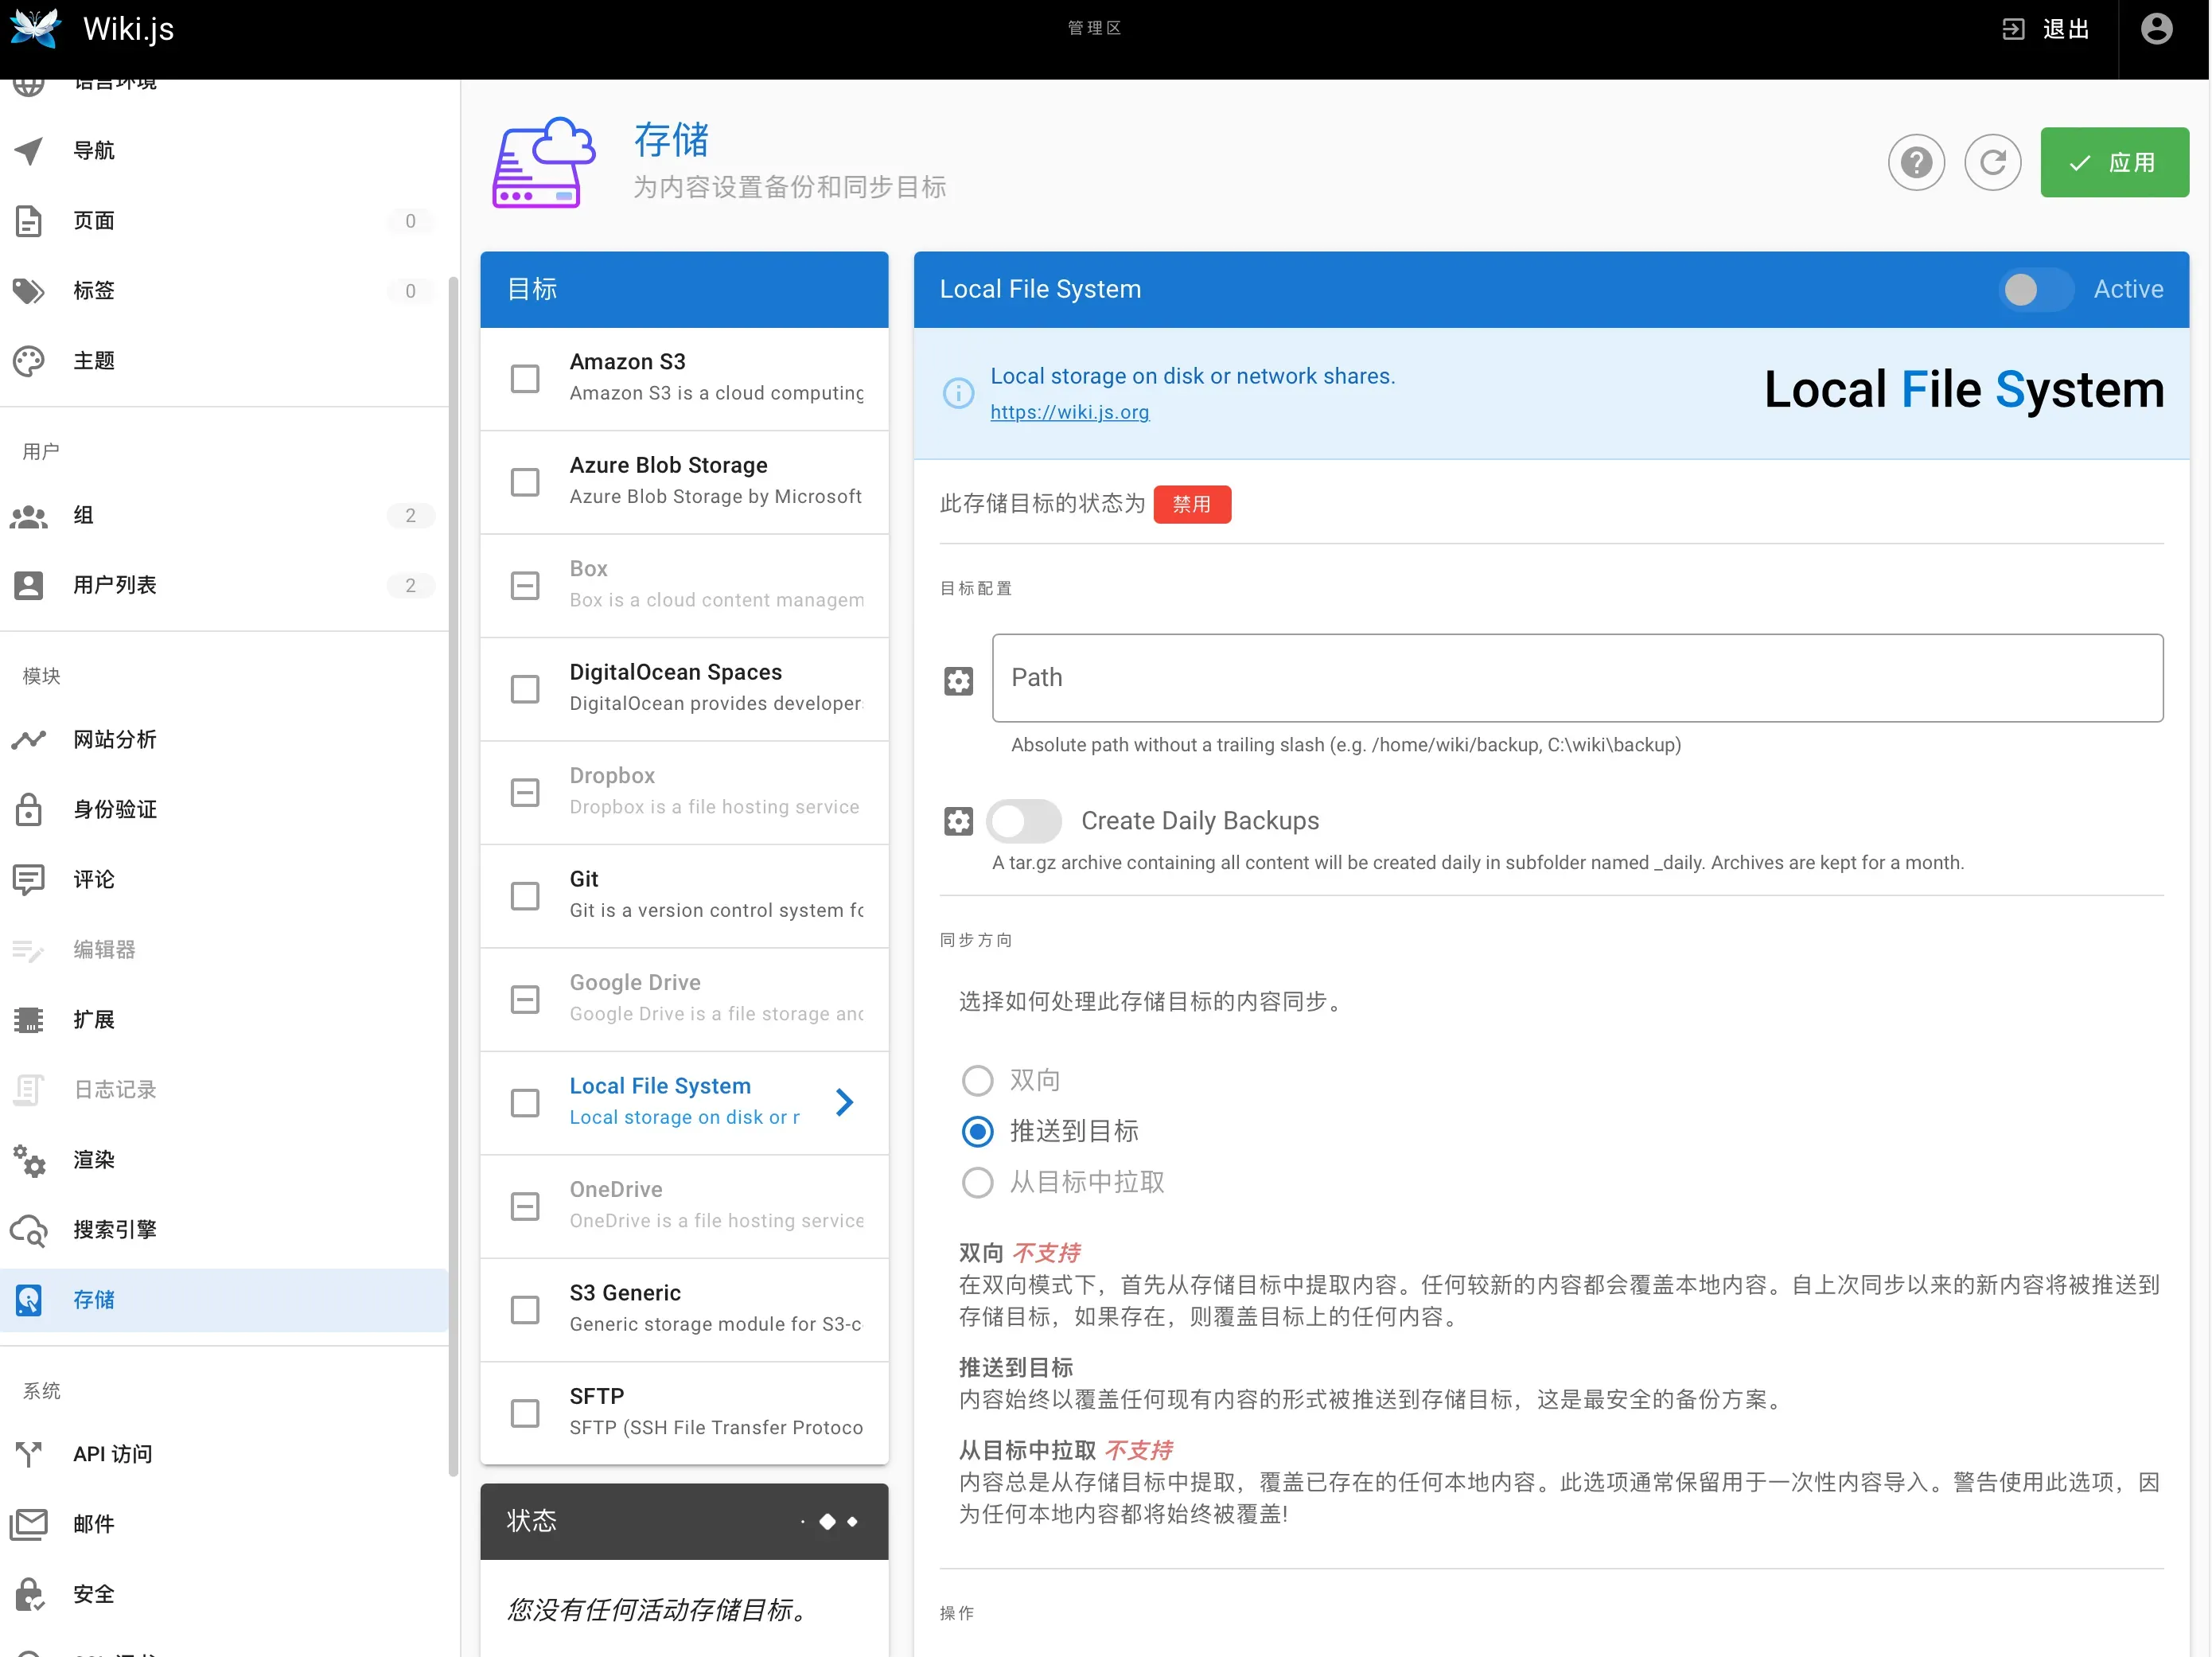Viewport: 2212px width, 1657px height.
Task: Tick the SFTP checkbox
Action: point(525,1413)
